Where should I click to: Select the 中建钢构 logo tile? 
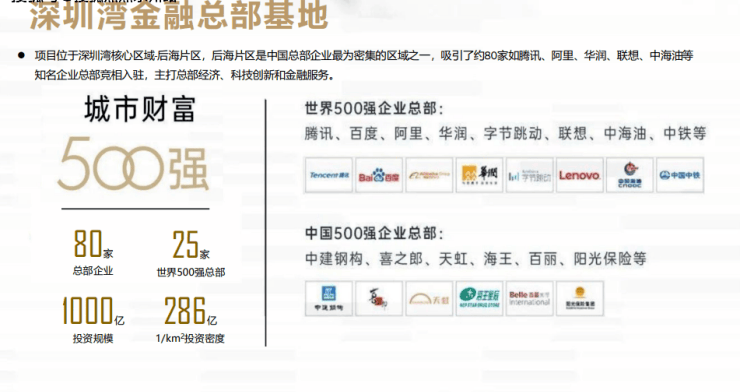tap(328, 299)
